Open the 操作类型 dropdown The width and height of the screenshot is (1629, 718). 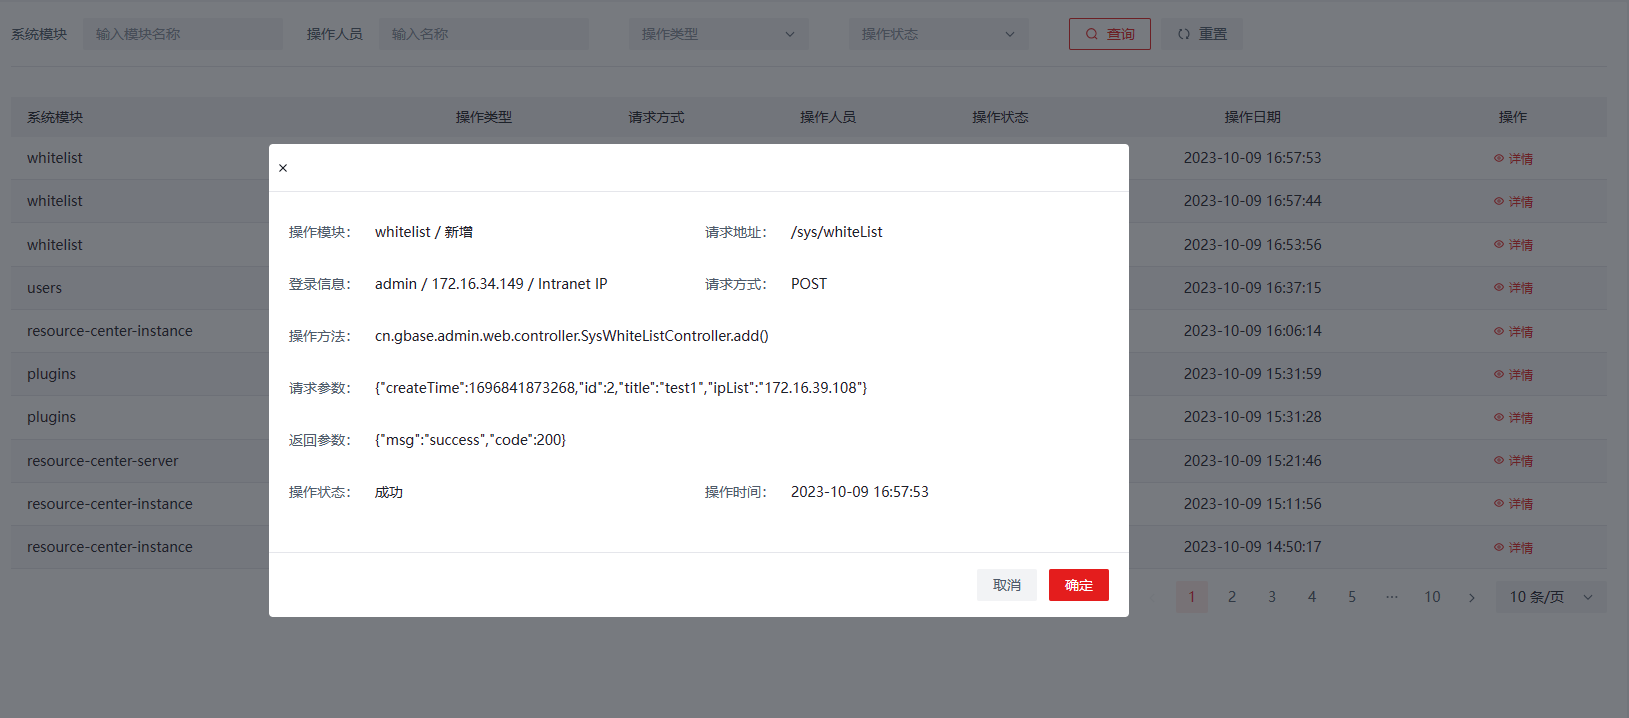(718, 34)
